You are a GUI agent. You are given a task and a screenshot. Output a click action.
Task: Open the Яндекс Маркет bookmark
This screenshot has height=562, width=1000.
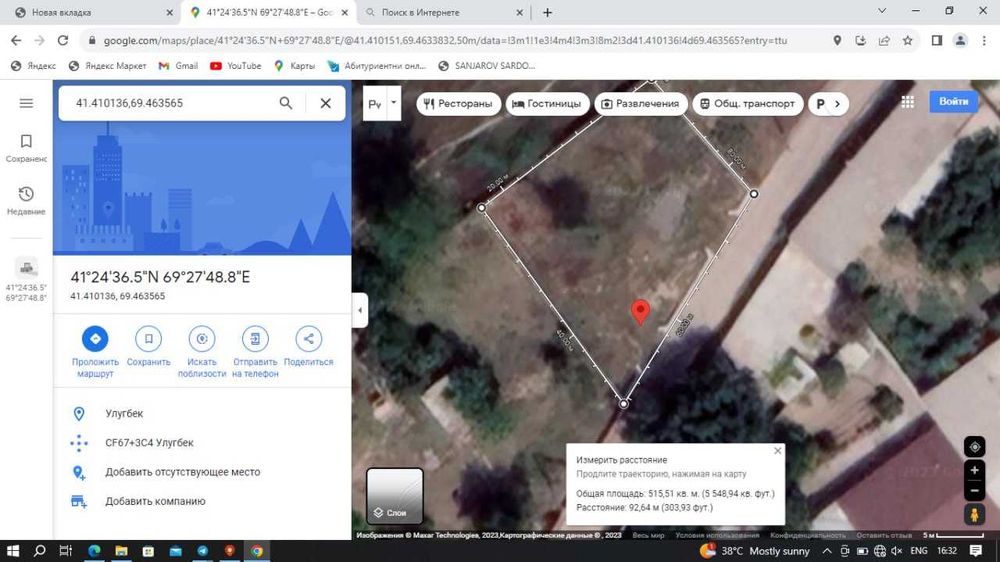tap(107, 66)
